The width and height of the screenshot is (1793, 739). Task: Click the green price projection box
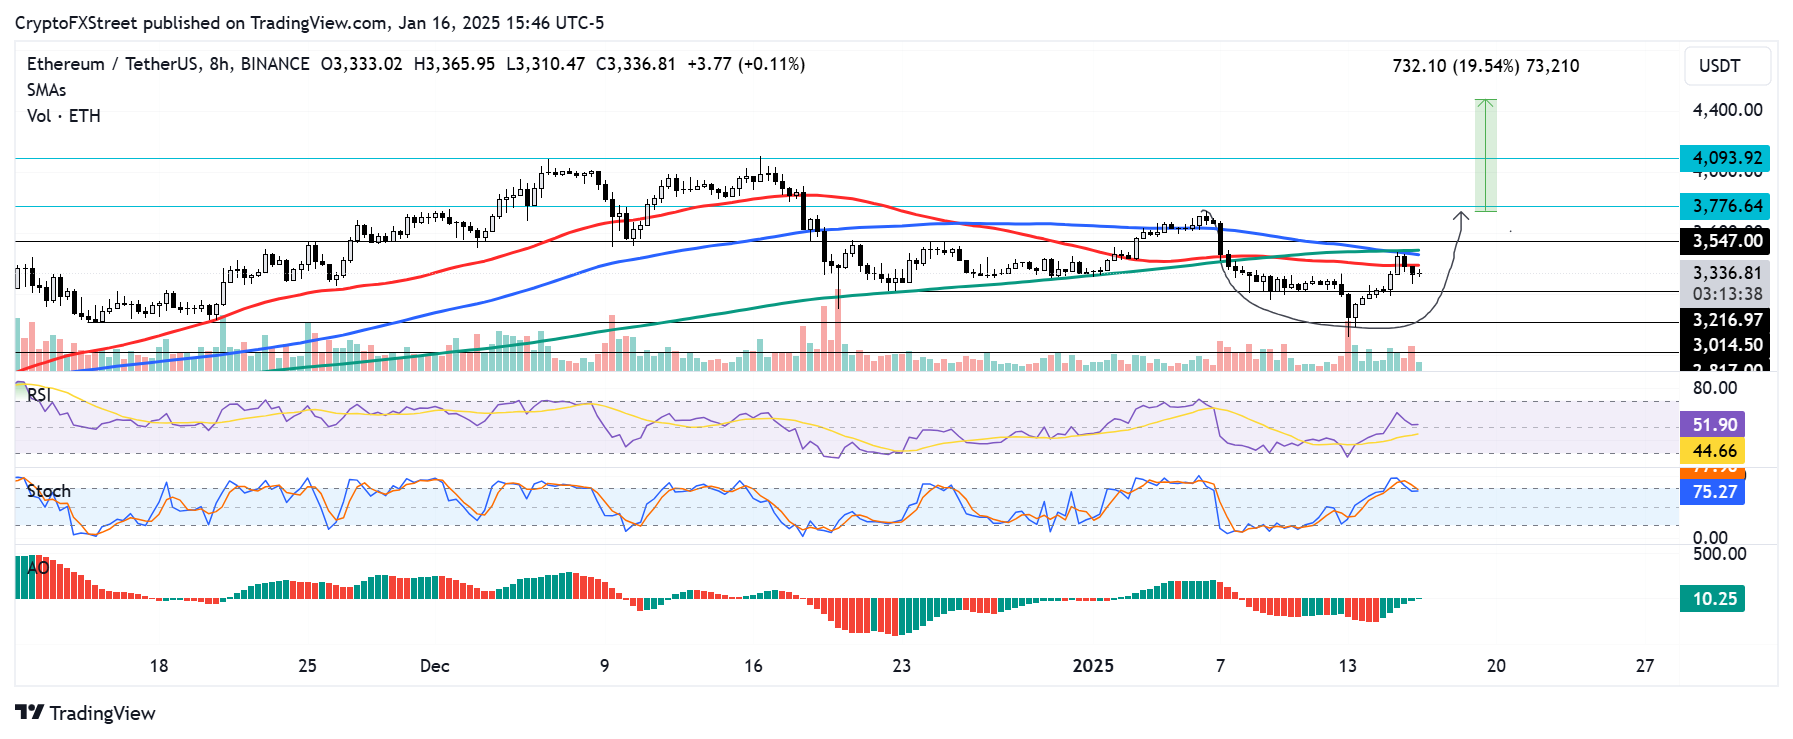(1486, 155)
